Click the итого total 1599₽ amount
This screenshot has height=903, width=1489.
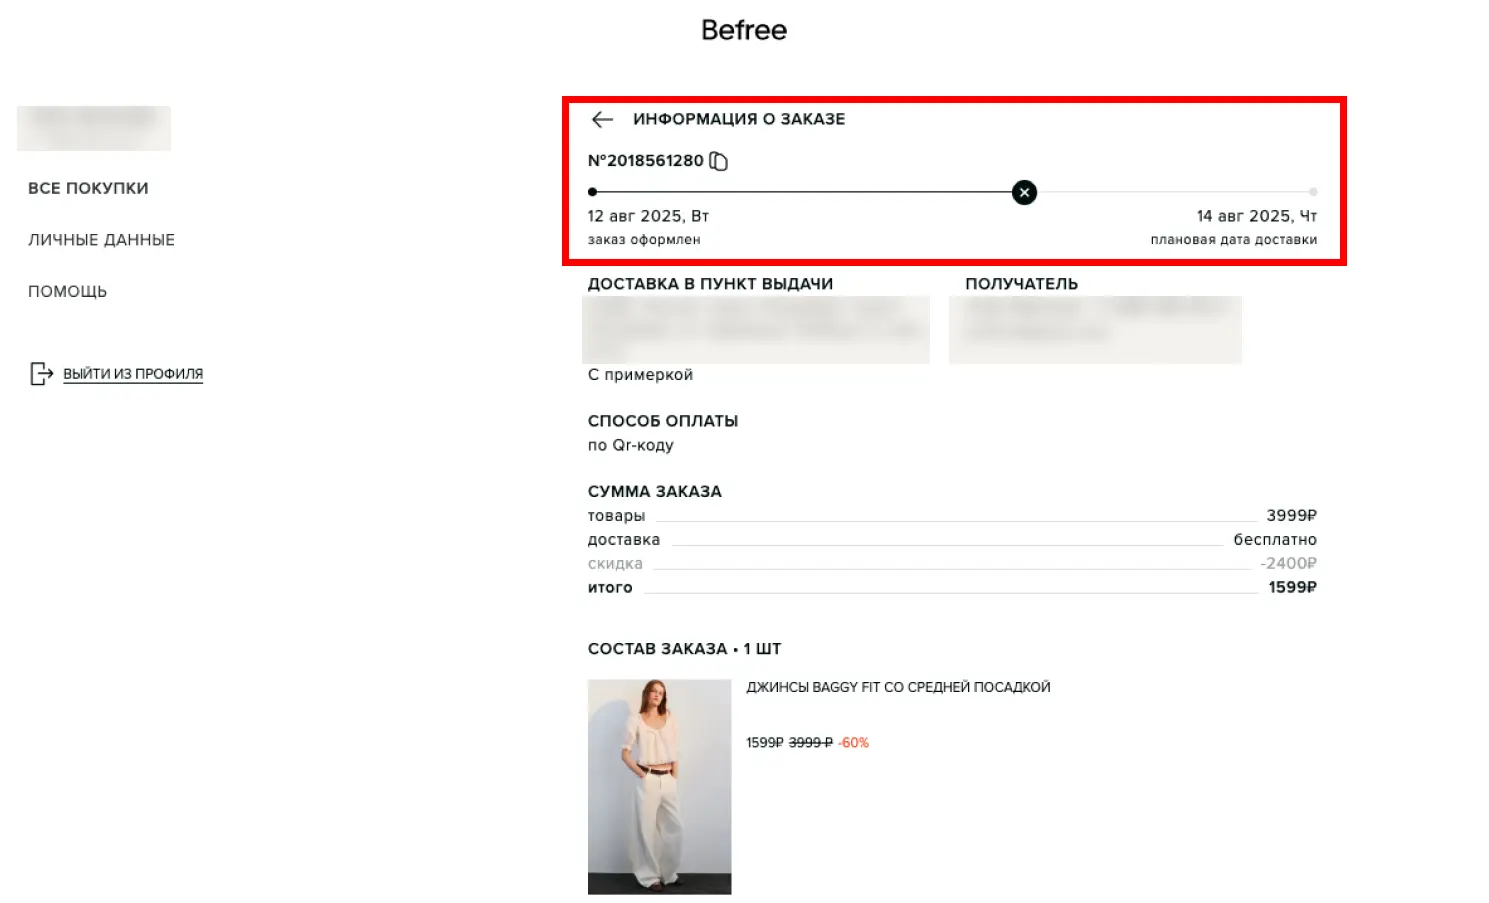pos(1292,588)
